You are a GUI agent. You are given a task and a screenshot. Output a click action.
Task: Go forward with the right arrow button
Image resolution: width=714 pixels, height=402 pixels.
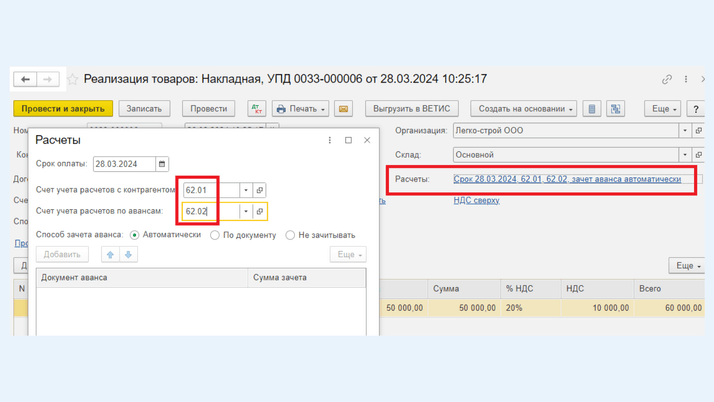(48, 79)
